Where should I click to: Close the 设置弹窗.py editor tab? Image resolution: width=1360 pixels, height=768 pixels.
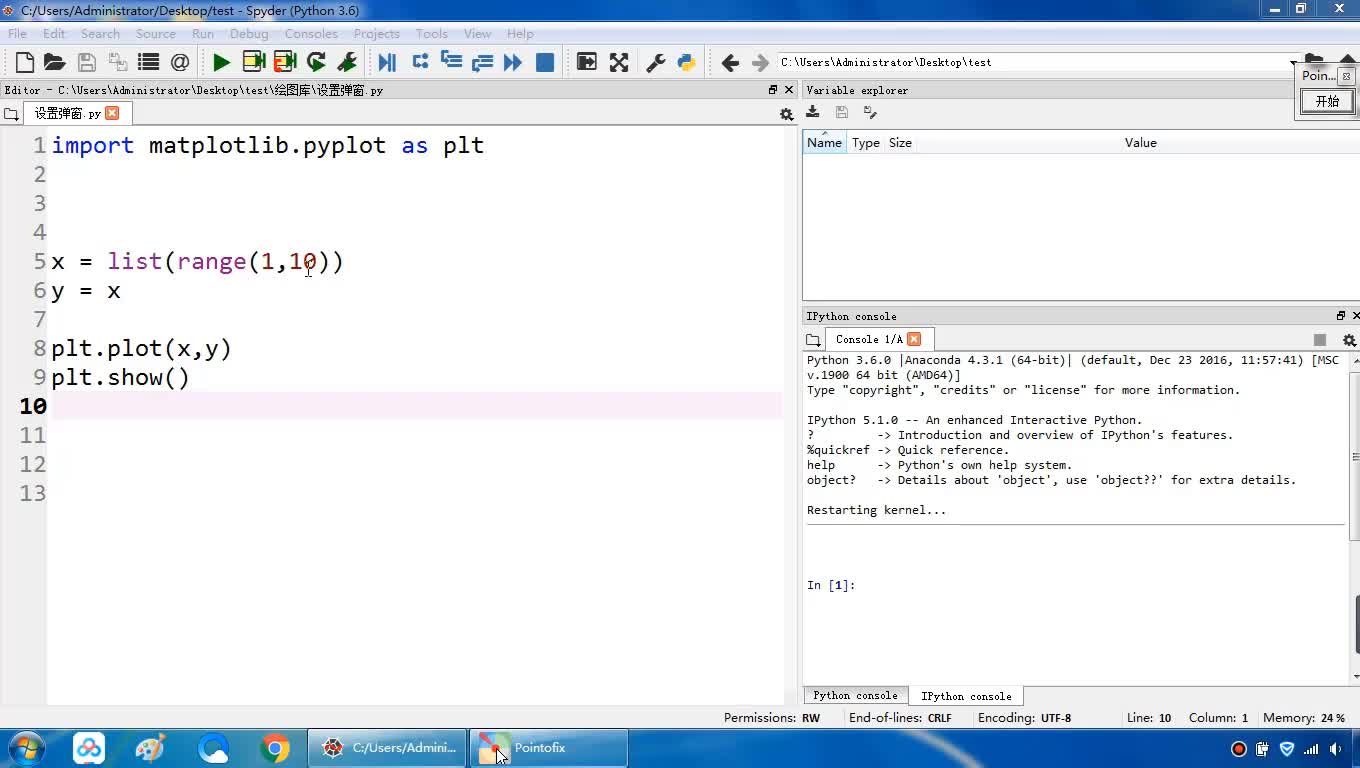point(112,113)
